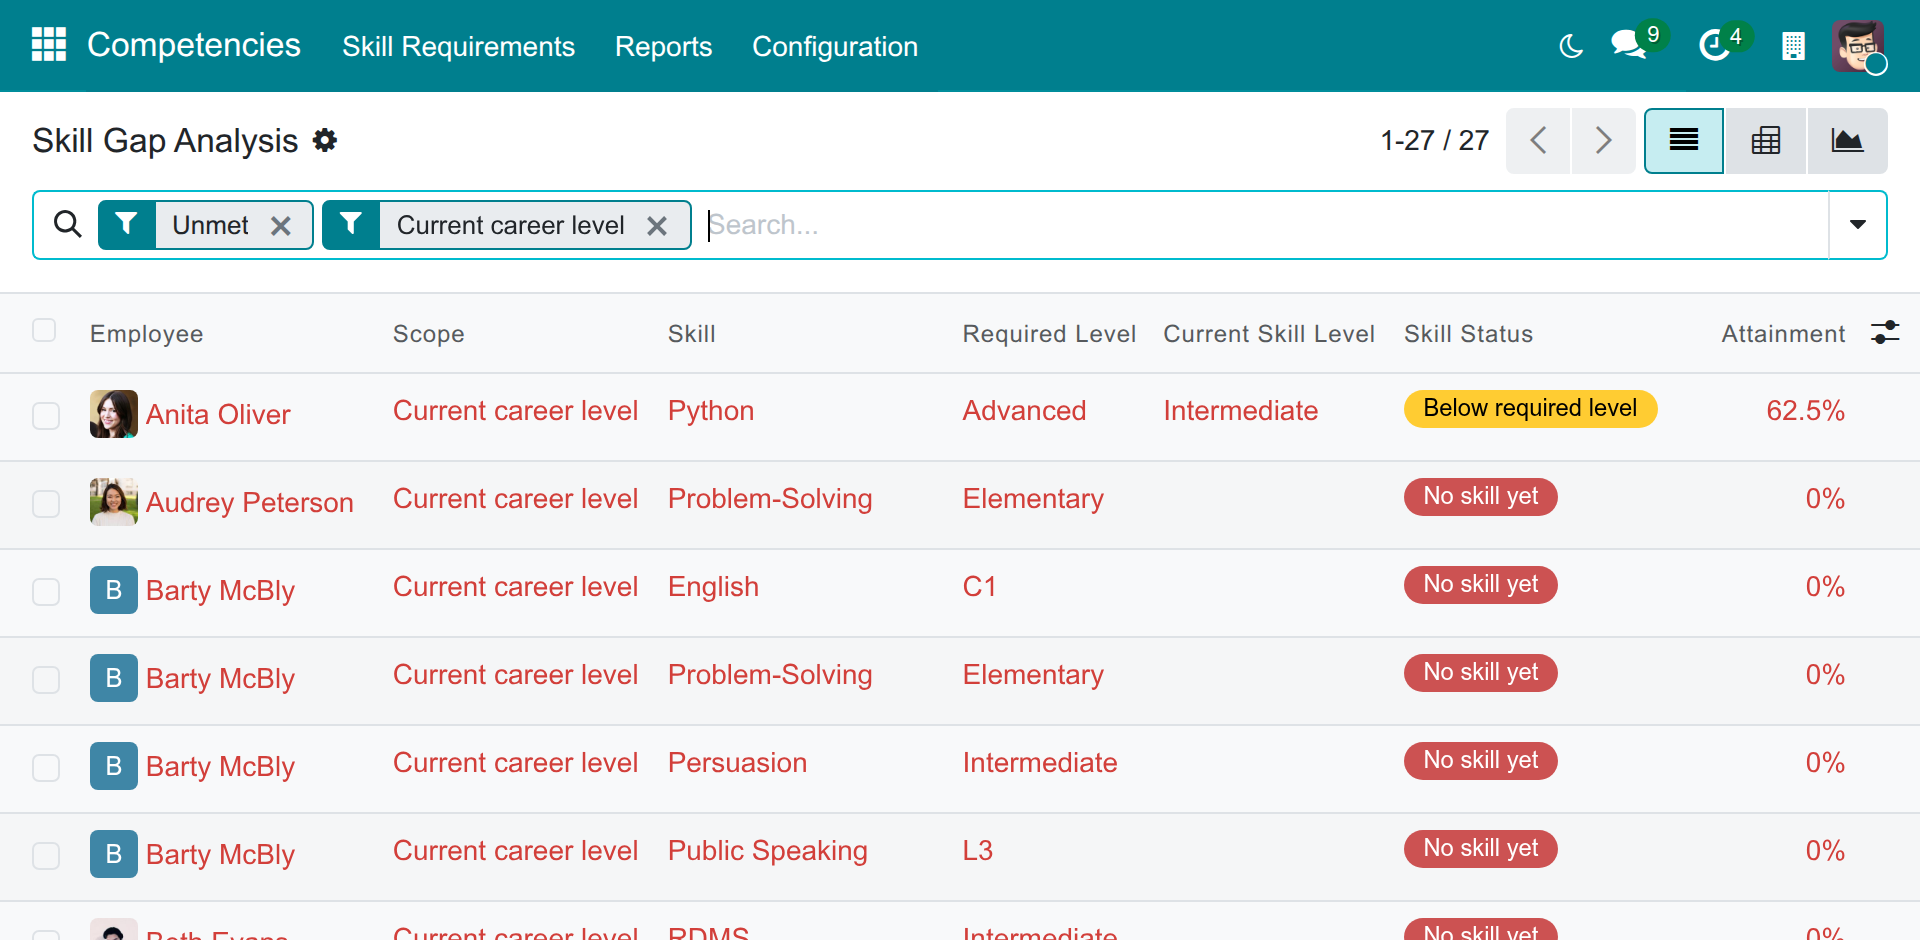This screenshot has width=1920, height=940.
Task: Click the Advanced required level cell
Action: [x=1024, y=411]
